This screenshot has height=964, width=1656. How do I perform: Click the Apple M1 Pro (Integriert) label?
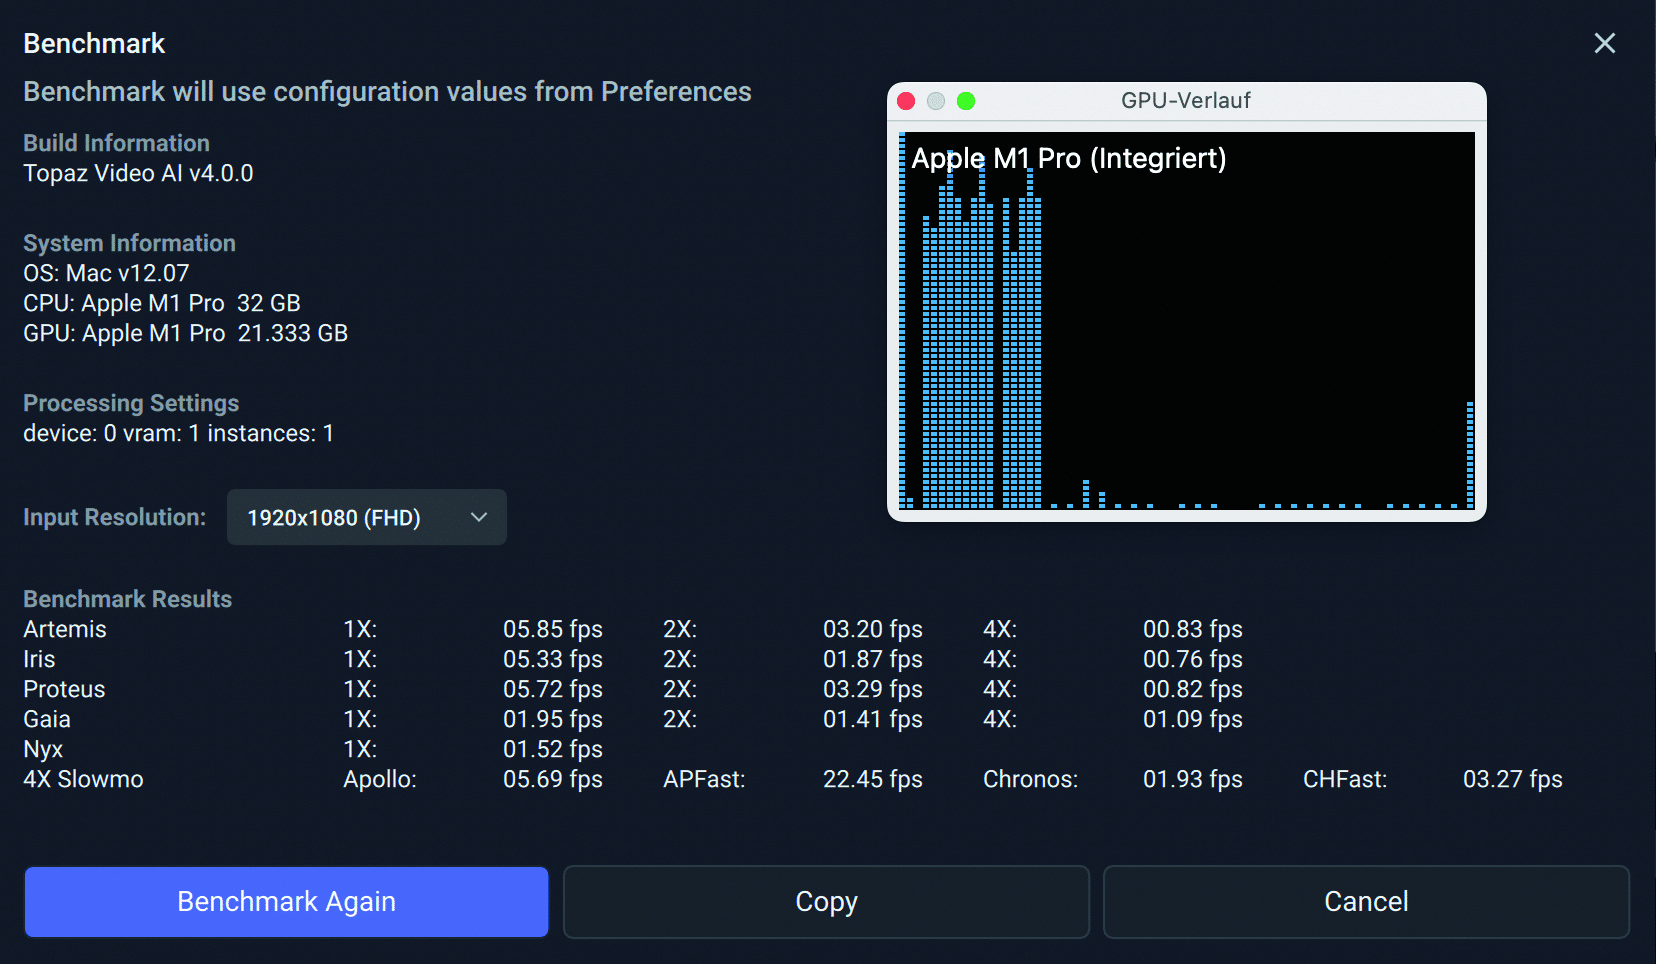point(1068,159)
